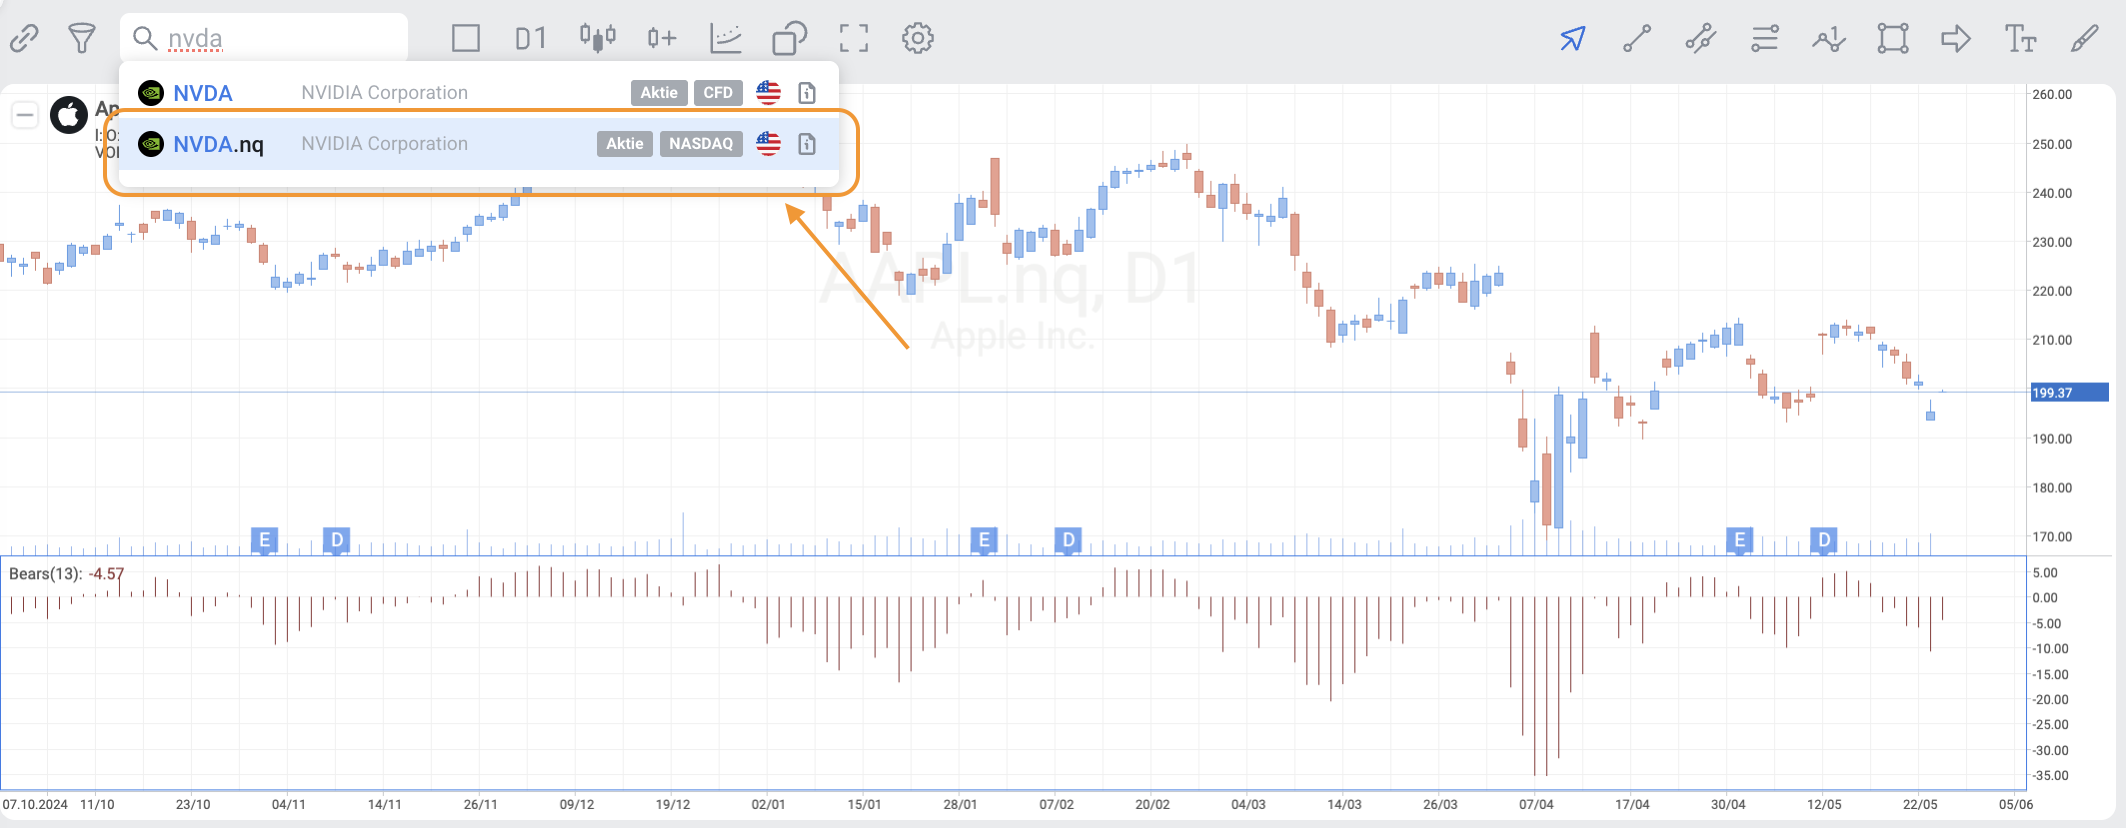
Task: Open info document icon for NVDA.nq
Action: (x=807, y=144)
